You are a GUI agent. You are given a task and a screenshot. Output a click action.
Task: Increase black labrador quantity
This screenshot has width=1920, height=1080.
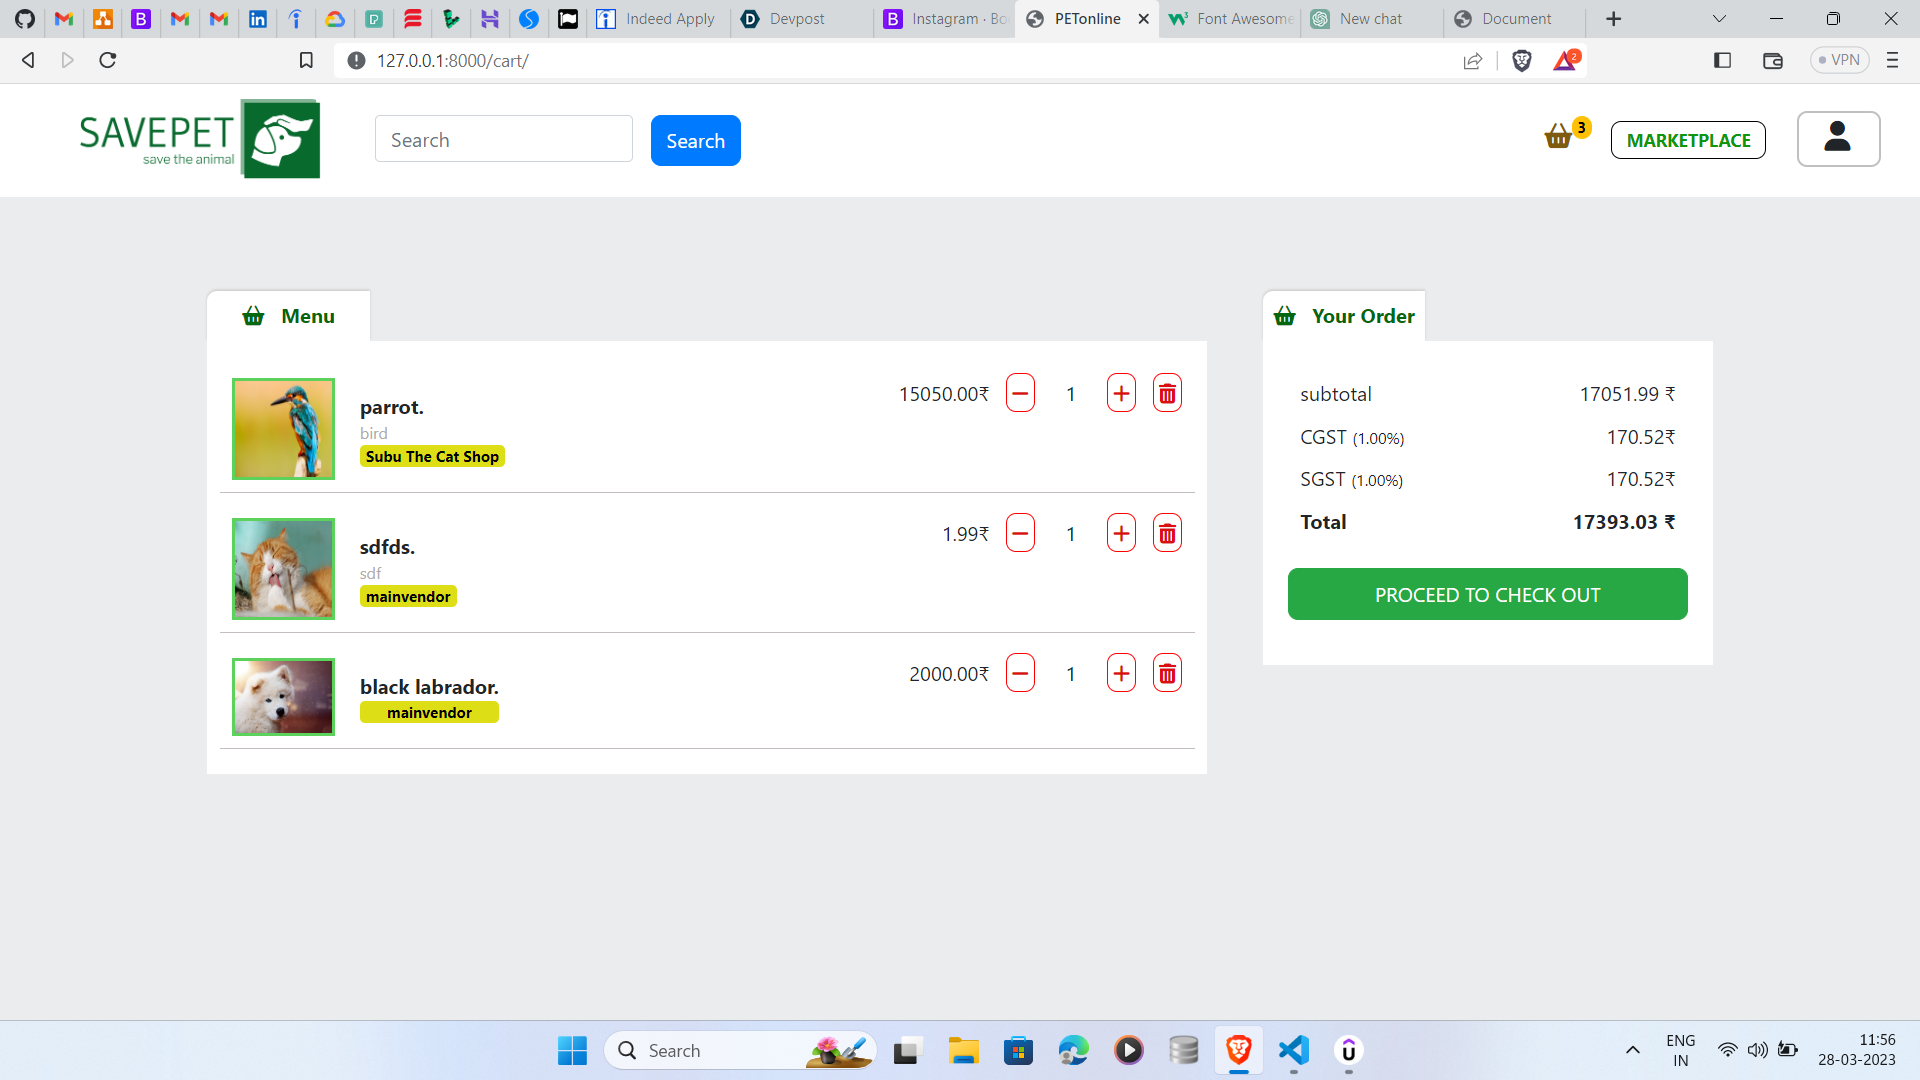pos(1121,673)
